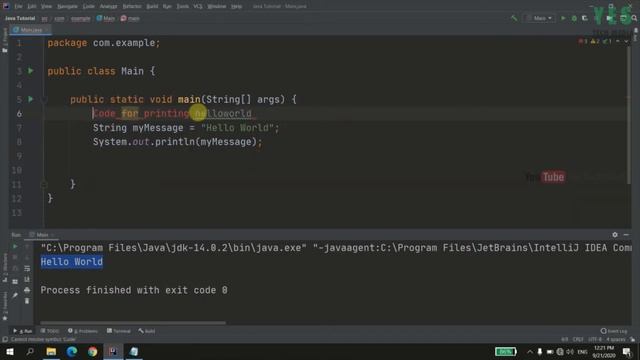Image resolution: width=640 pixels, height=360 pixels.
Task: Open the Run menu
Action: click(167, 6)
